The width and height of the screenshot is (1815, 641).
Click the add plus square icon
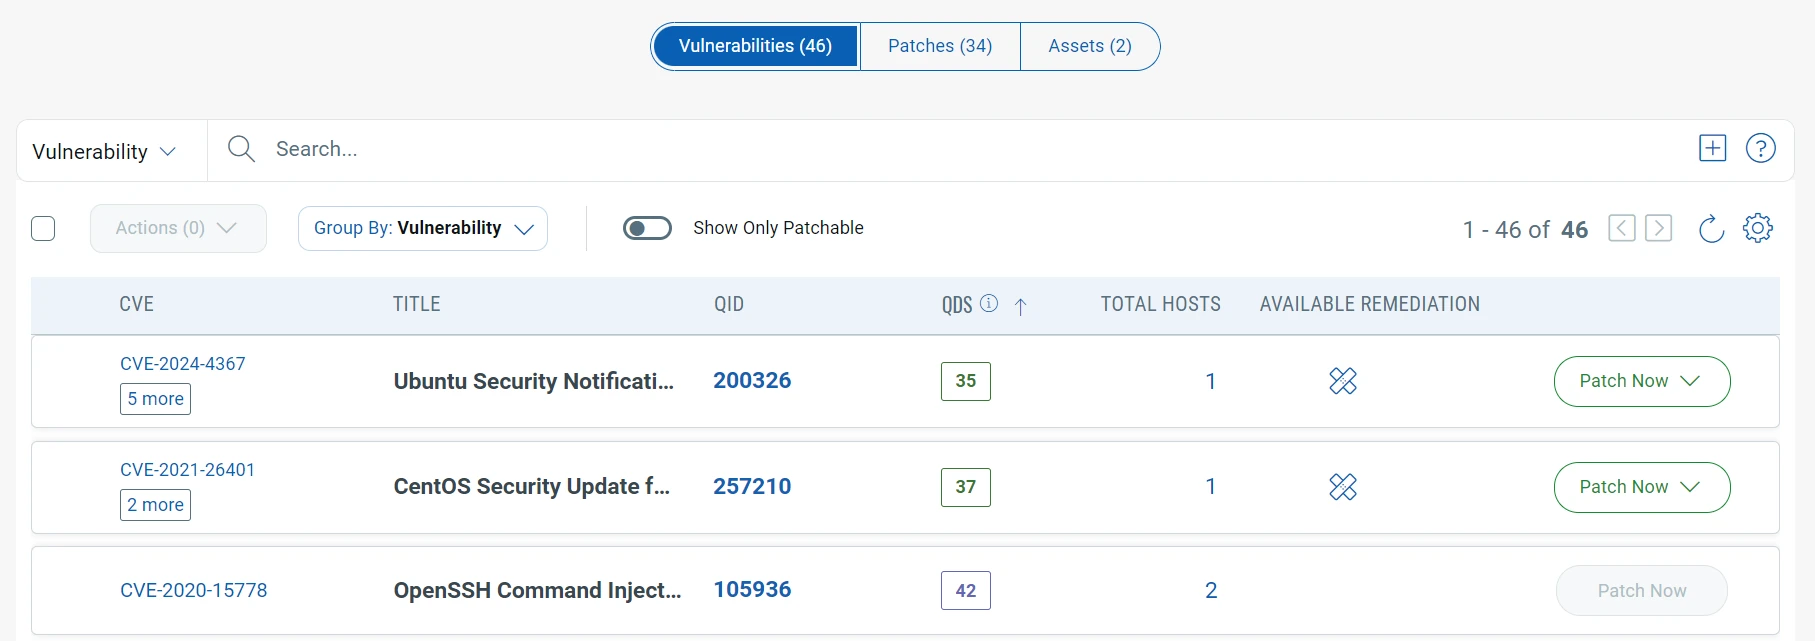1713,148
